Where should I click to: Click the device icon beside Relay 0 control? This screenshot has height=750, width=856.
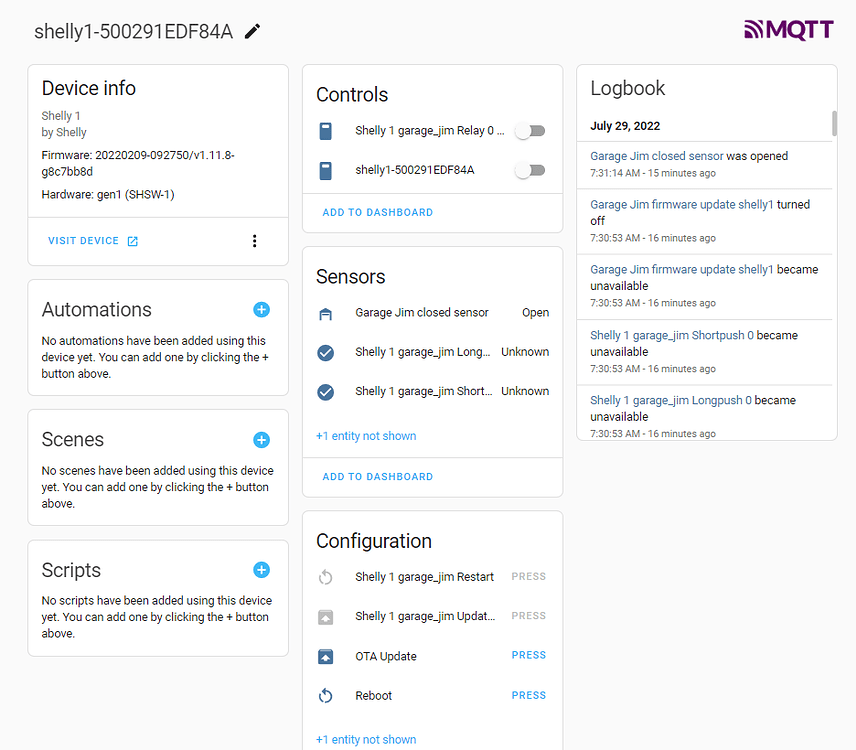[325, 131]
